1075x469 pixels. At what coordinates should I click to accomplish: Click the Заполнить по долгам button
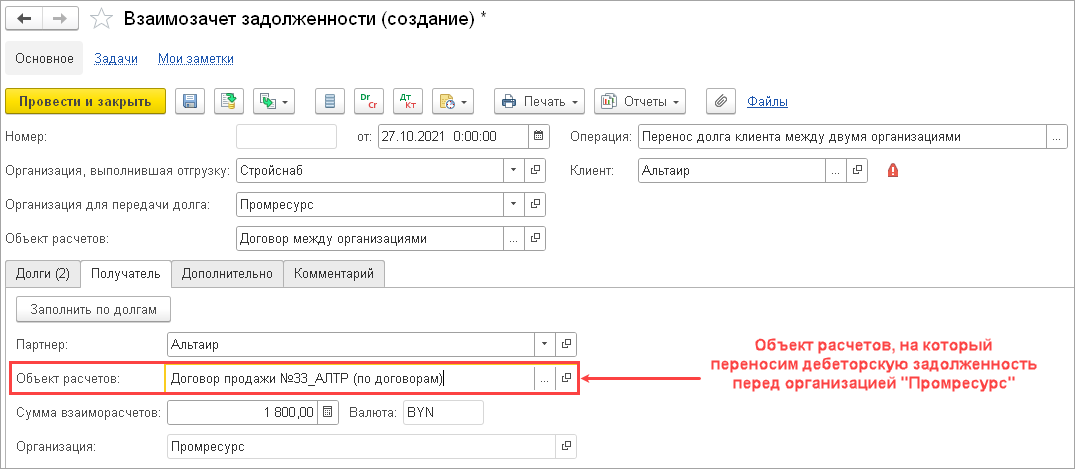point(94,310)
